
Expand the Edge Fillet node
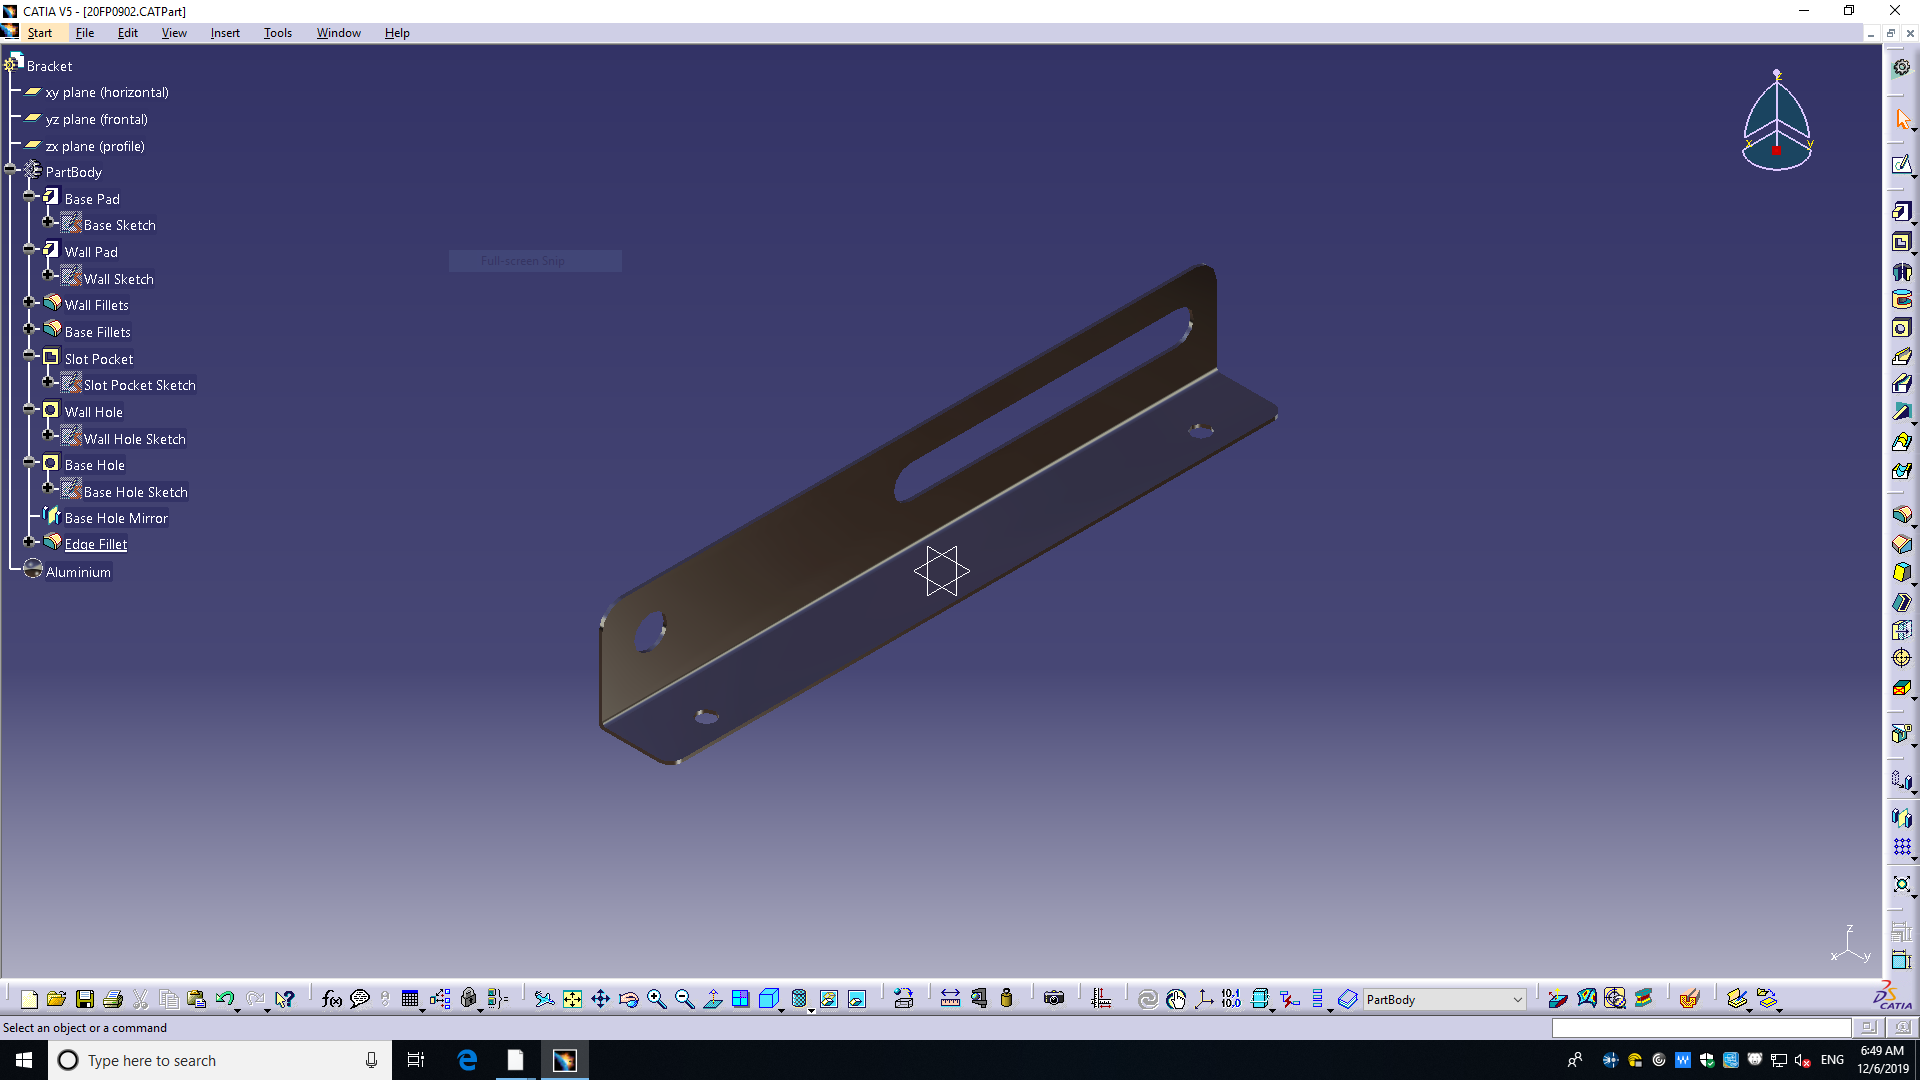click(x=29, y=541)
